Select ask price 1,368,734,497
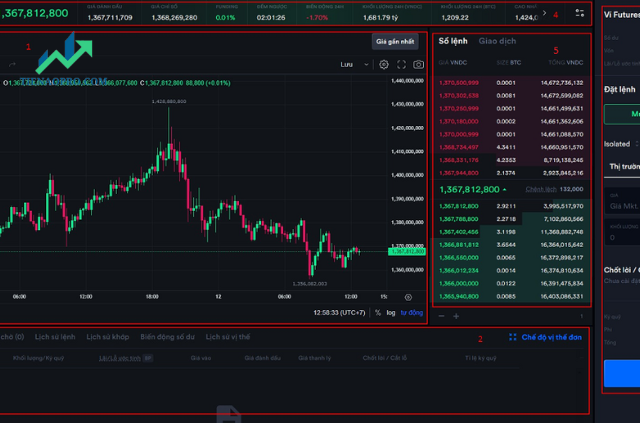The height and width of the screenshot is (423, 640). pos(459,147)
